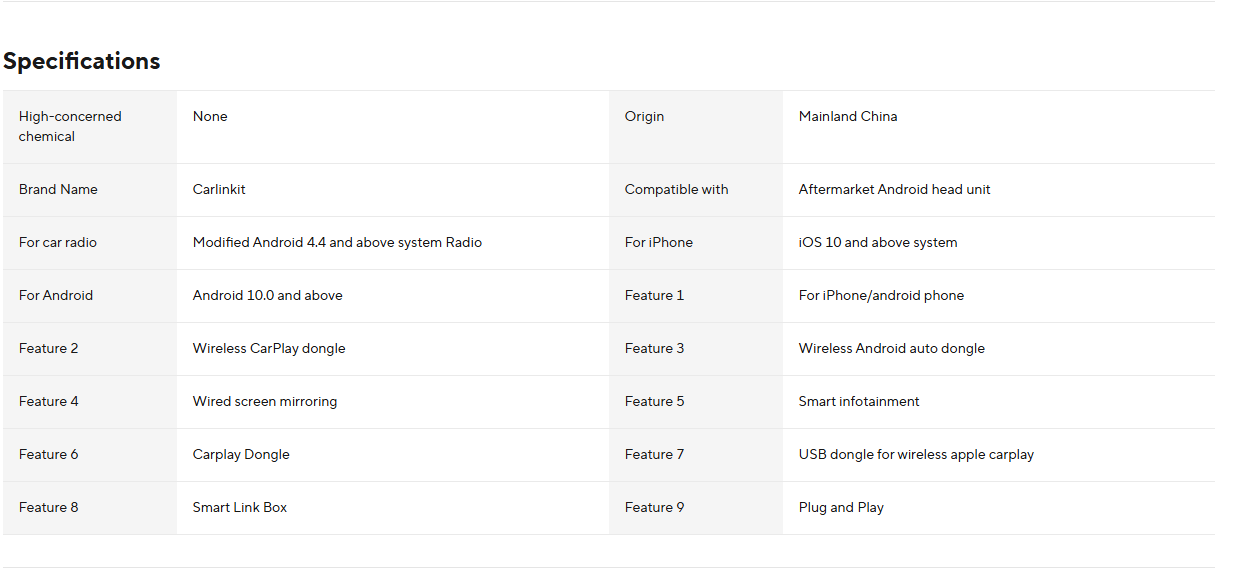Click For iPhone/android phone value
Viewport: 1234px width, 574px height.
pos(881,295)
